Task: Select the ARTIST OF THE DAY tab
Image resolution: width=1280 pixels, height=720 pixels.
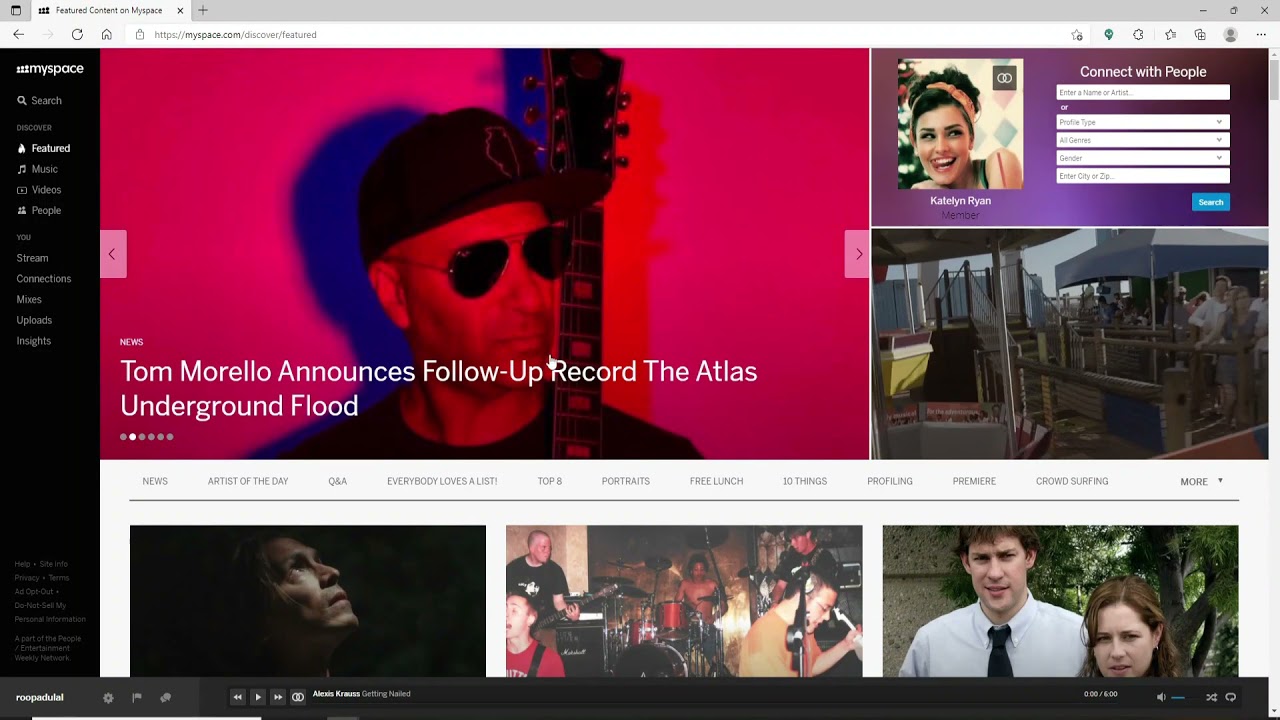Action: 248,481
